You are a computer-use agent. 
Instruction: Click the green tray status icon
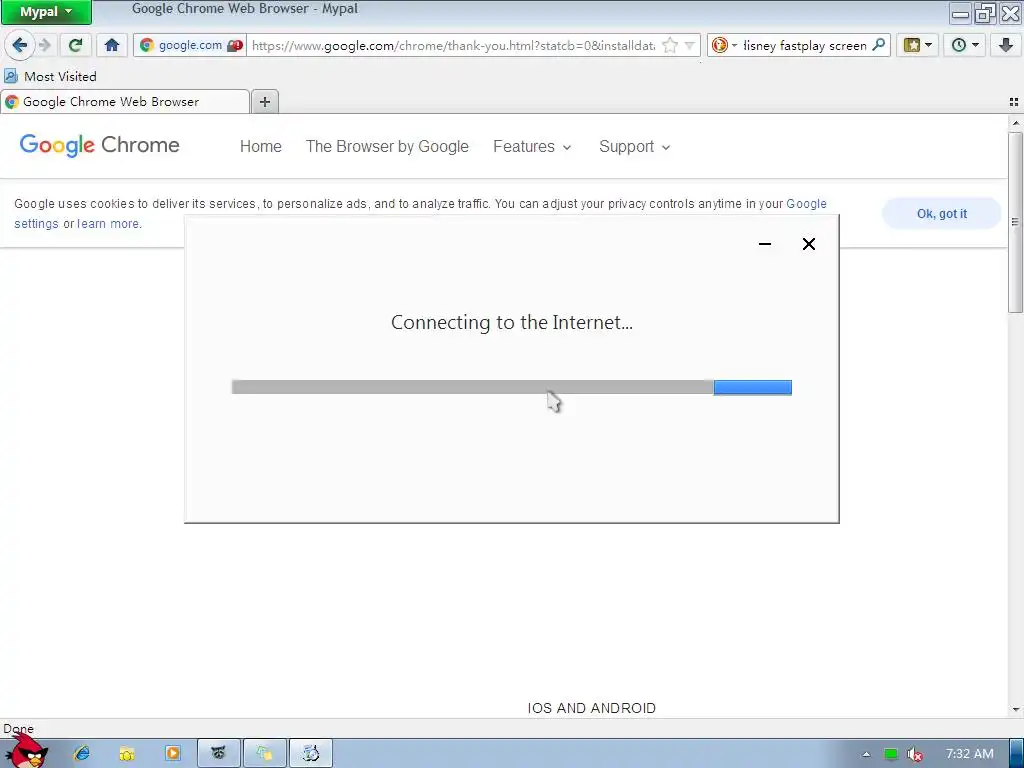[891, 754]
